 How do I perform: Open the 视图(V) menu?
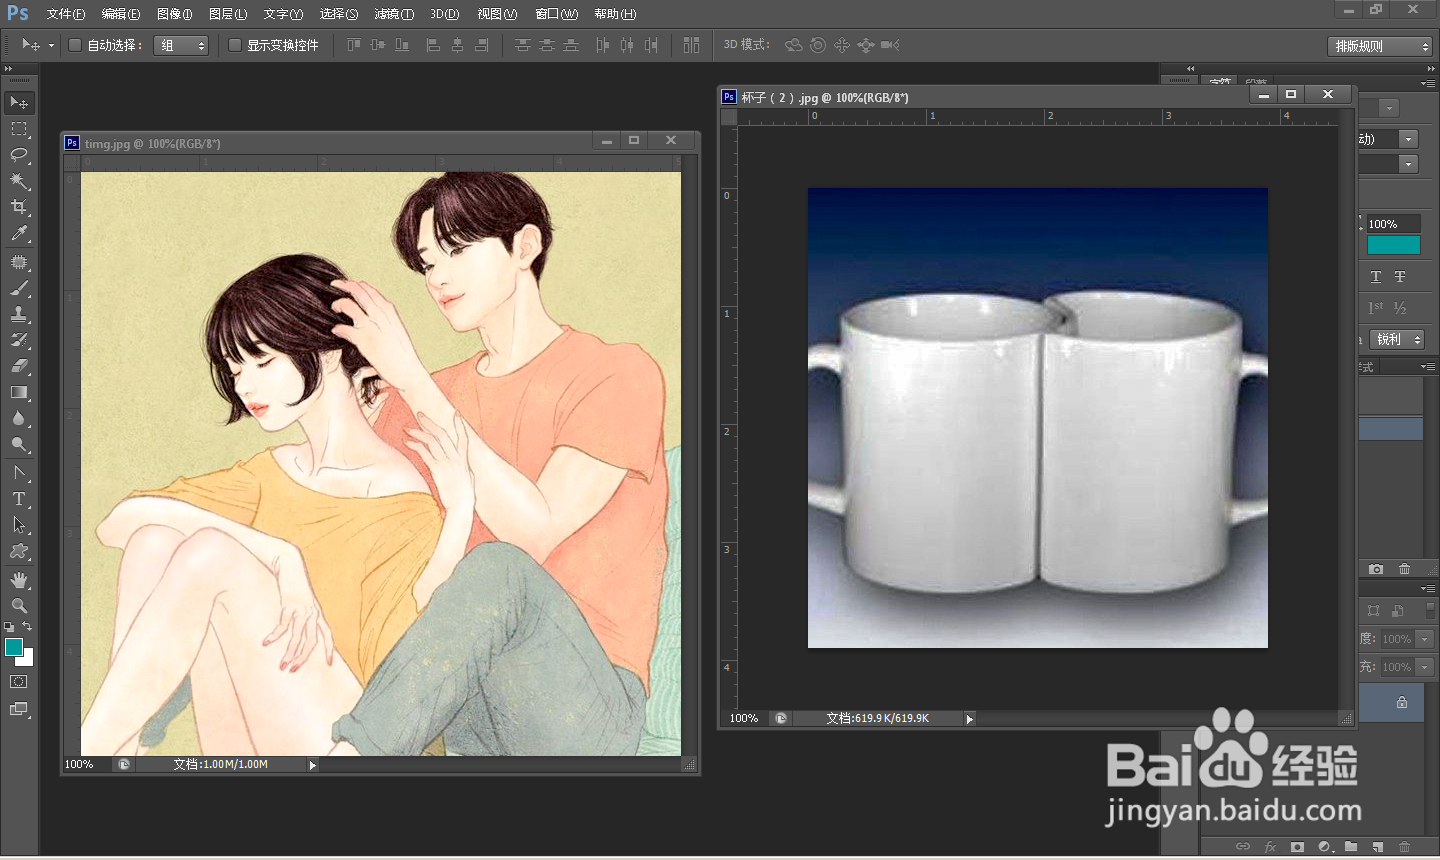coord(497,14)
